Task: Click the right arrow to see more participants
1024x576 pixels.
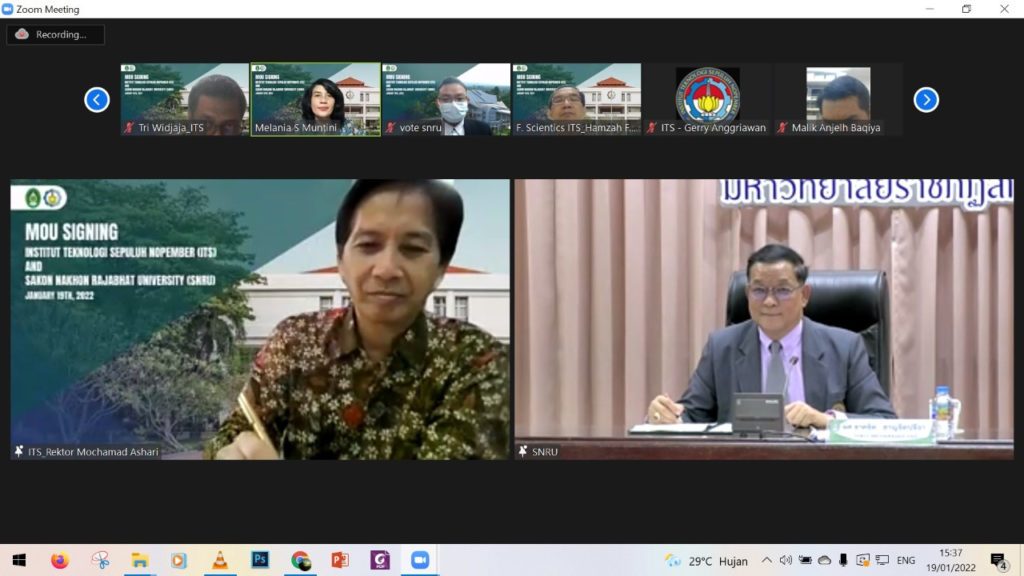Action: pos(926,99)
